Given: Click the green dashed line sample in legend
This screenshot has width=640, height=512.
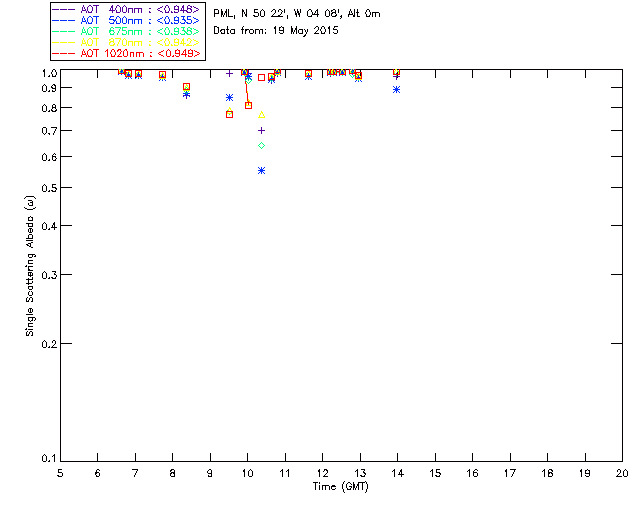Looking at the screenshot, I should coord(64,31).
